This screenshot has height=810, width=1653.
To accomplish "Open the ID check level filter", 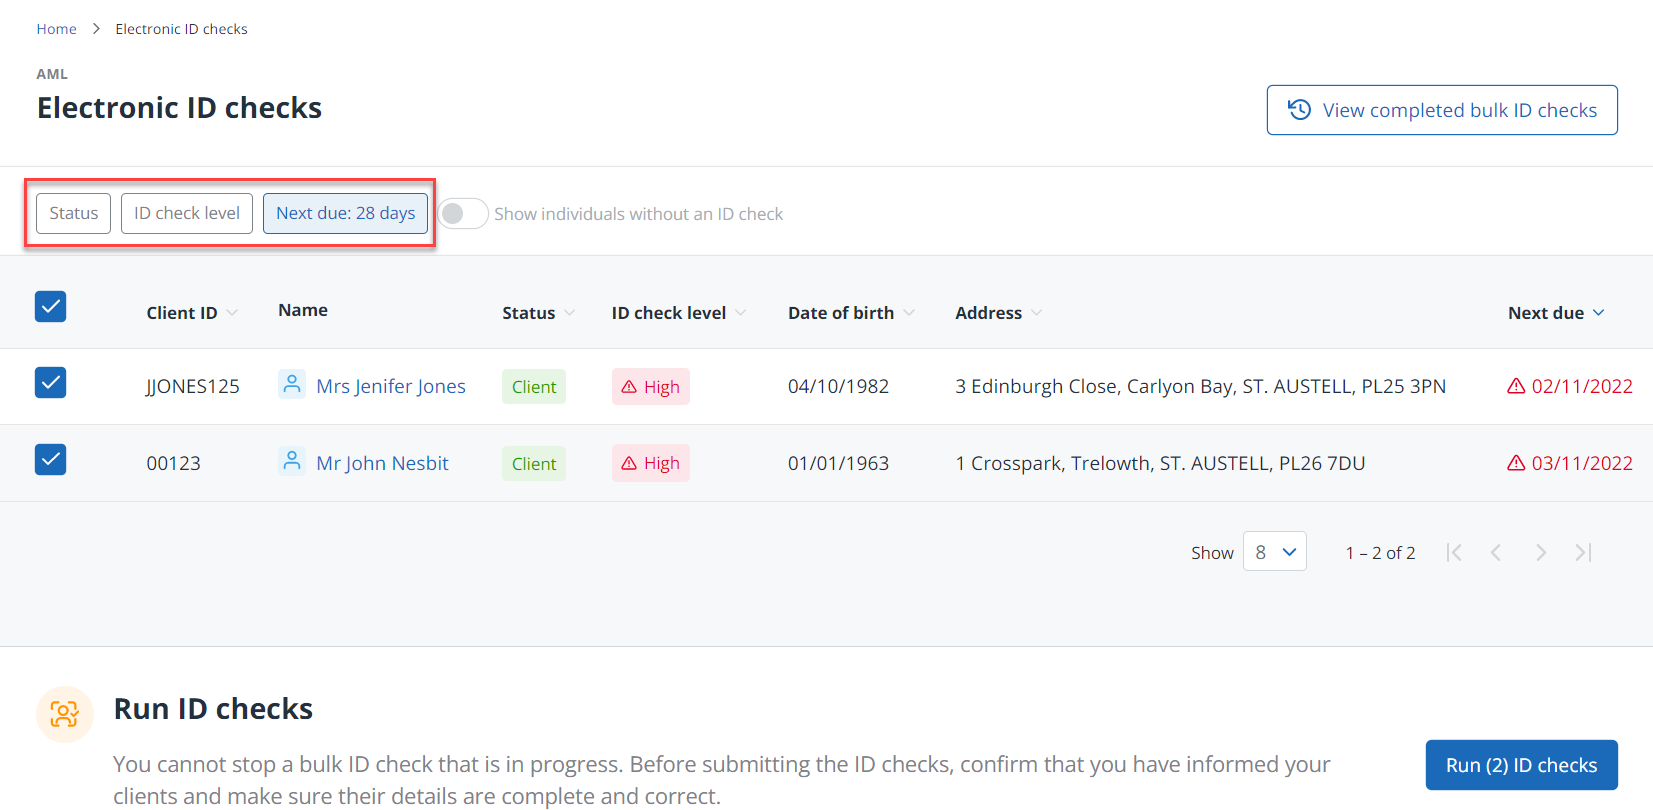I will pos(187,214).
